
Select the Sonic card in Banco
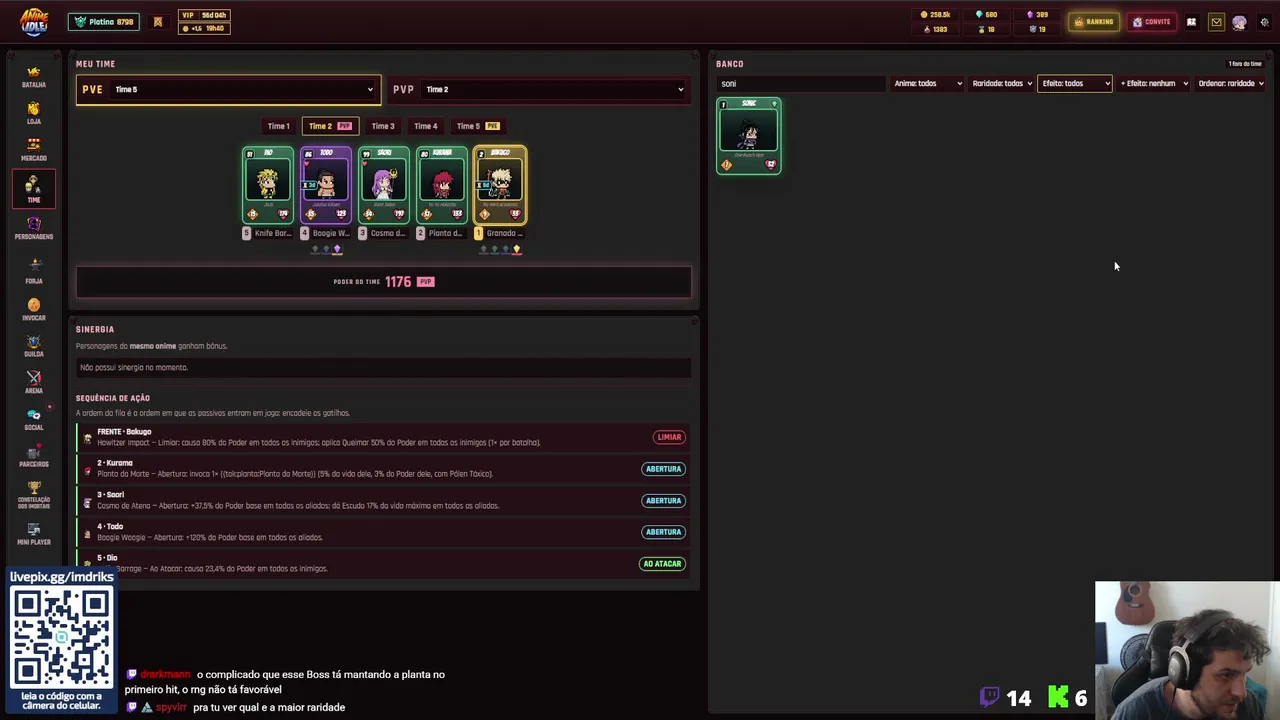coord(749,136)
